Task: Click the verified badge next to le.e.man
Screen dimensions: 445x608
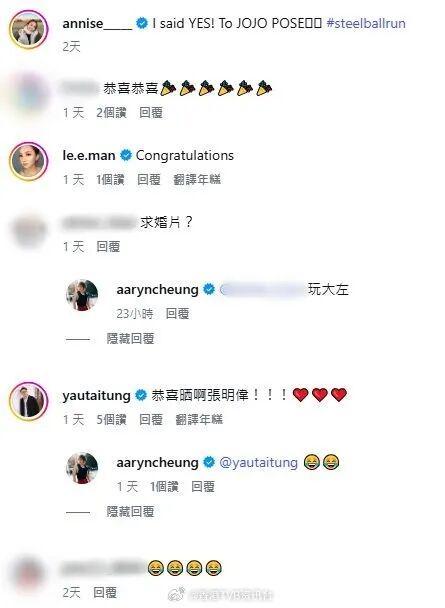Action: (126, 155)
